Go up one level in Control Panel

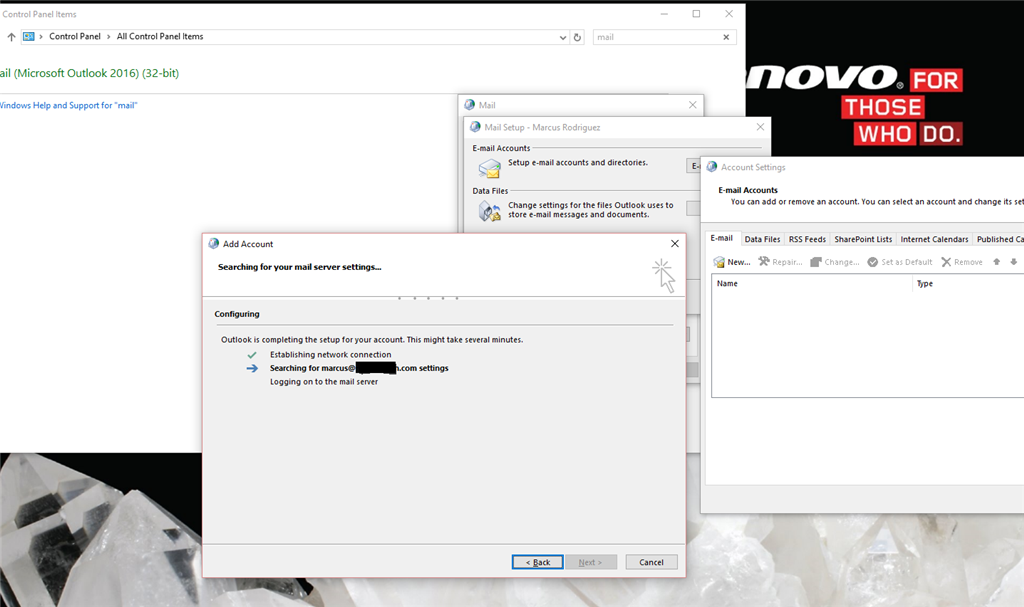point(11,37)
